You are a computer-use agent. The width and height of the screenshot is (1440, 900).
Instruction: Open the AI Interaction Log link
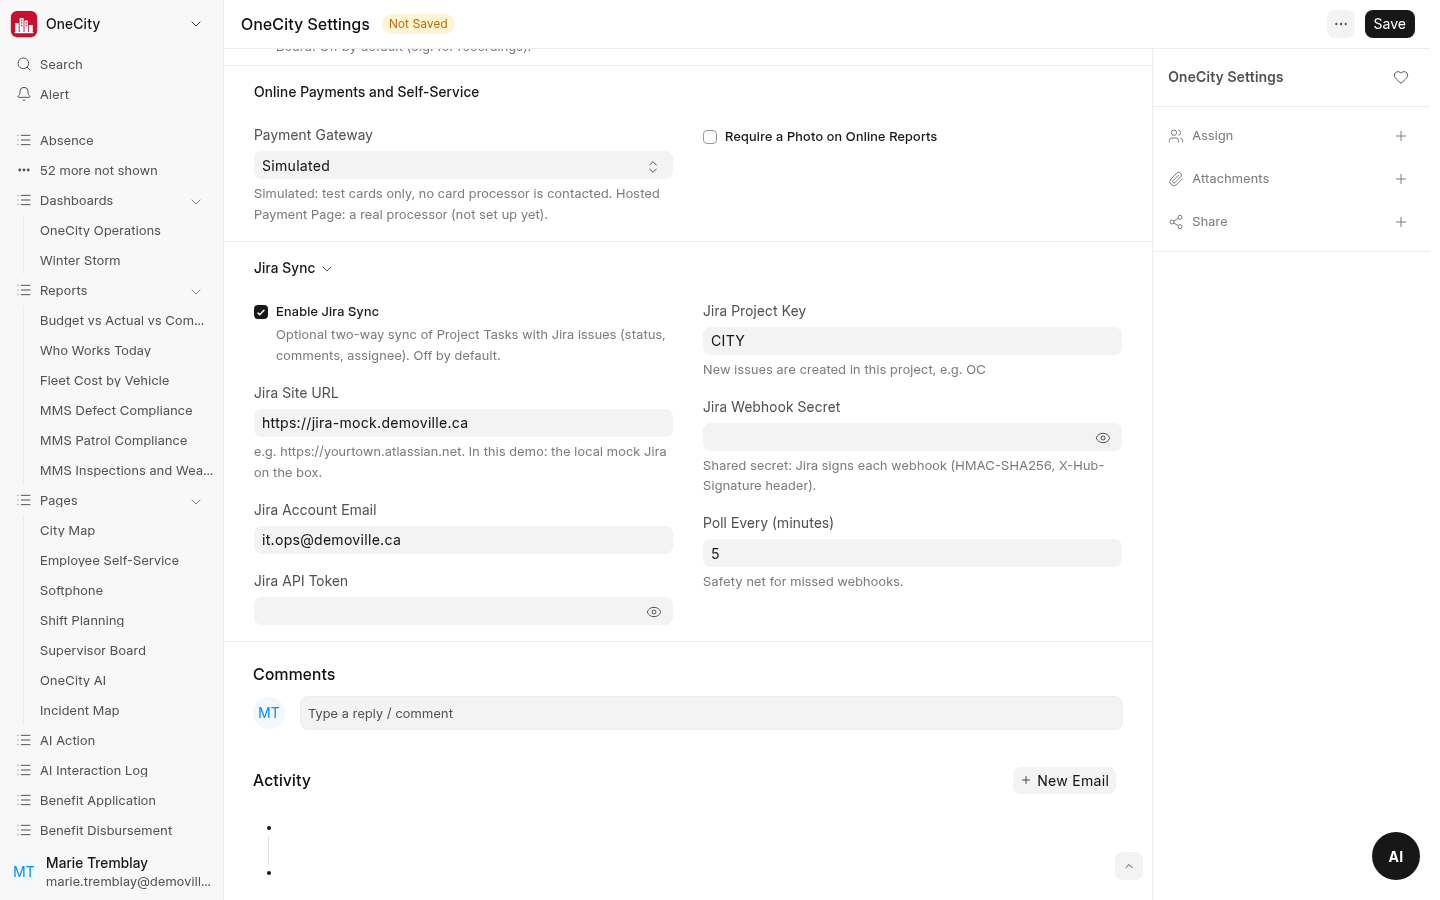[94, 771]
